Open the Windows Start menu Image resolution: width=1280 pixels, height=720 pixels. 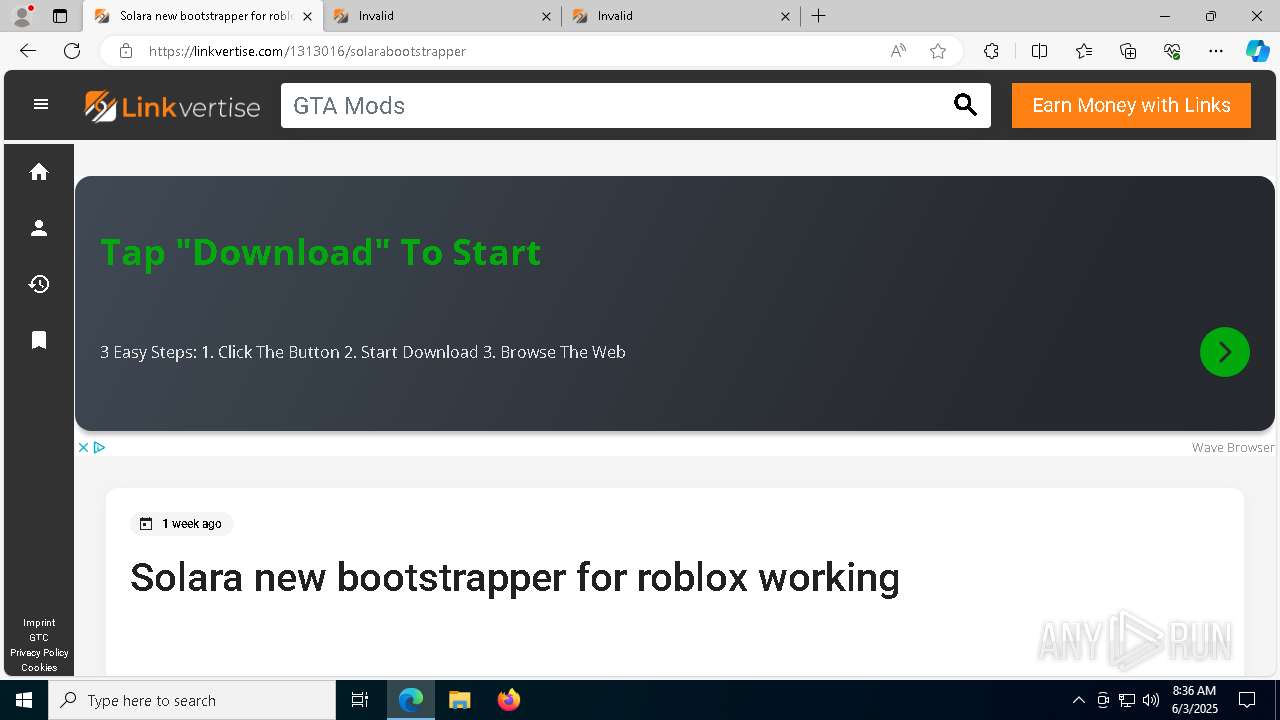[x=24, y=700]
